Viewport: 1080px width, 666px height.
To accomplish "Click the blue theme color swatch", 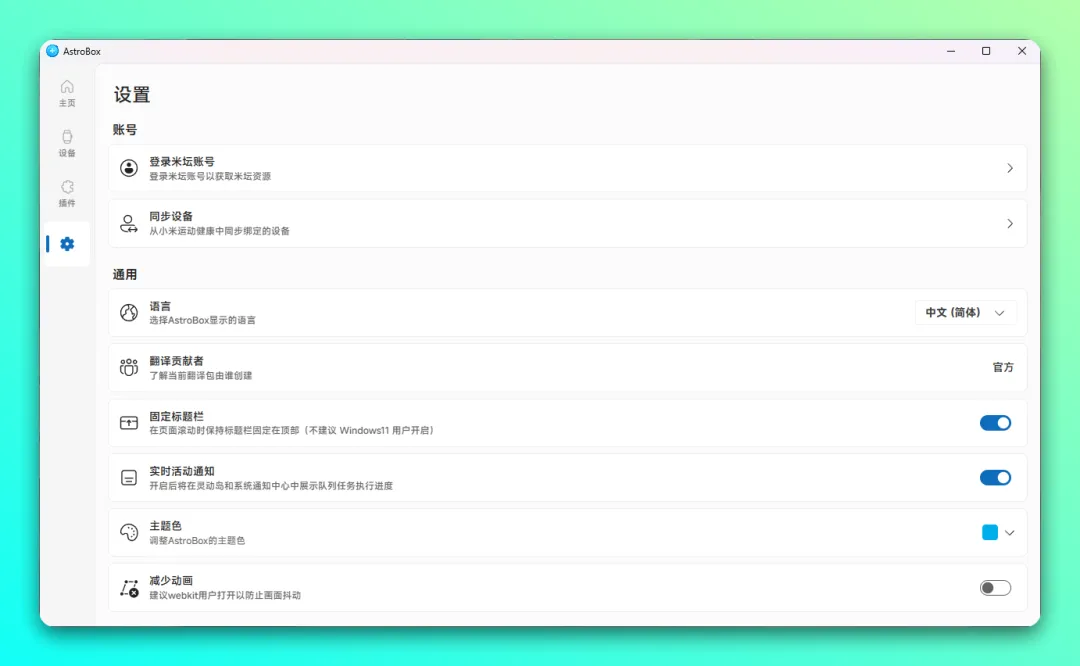I will (990, 532).
